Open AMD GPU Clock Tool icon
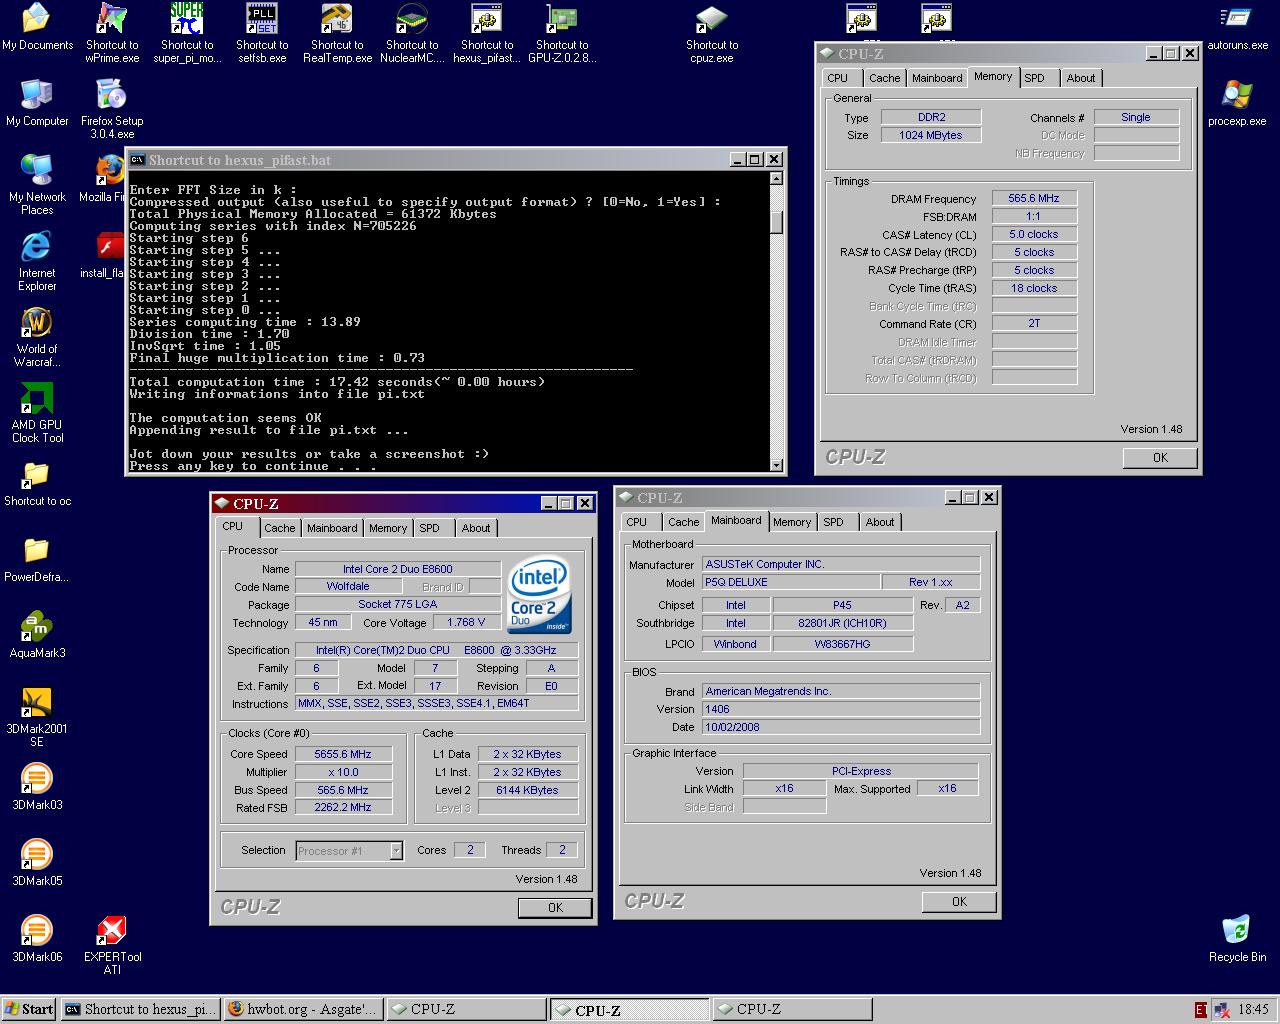This screenshot has height=1024, width=1280. pos(37,413)
